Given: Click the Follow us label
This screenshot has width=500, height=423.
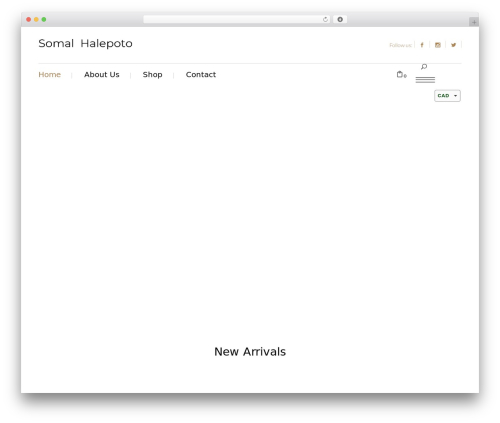Looking at the screenshot, I should click(x=400, y=45).
